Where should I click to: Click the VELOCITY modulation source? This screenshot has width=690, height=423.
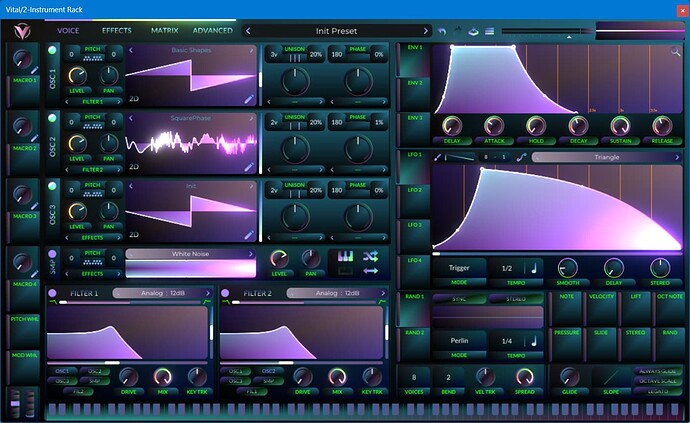point(601,308)
